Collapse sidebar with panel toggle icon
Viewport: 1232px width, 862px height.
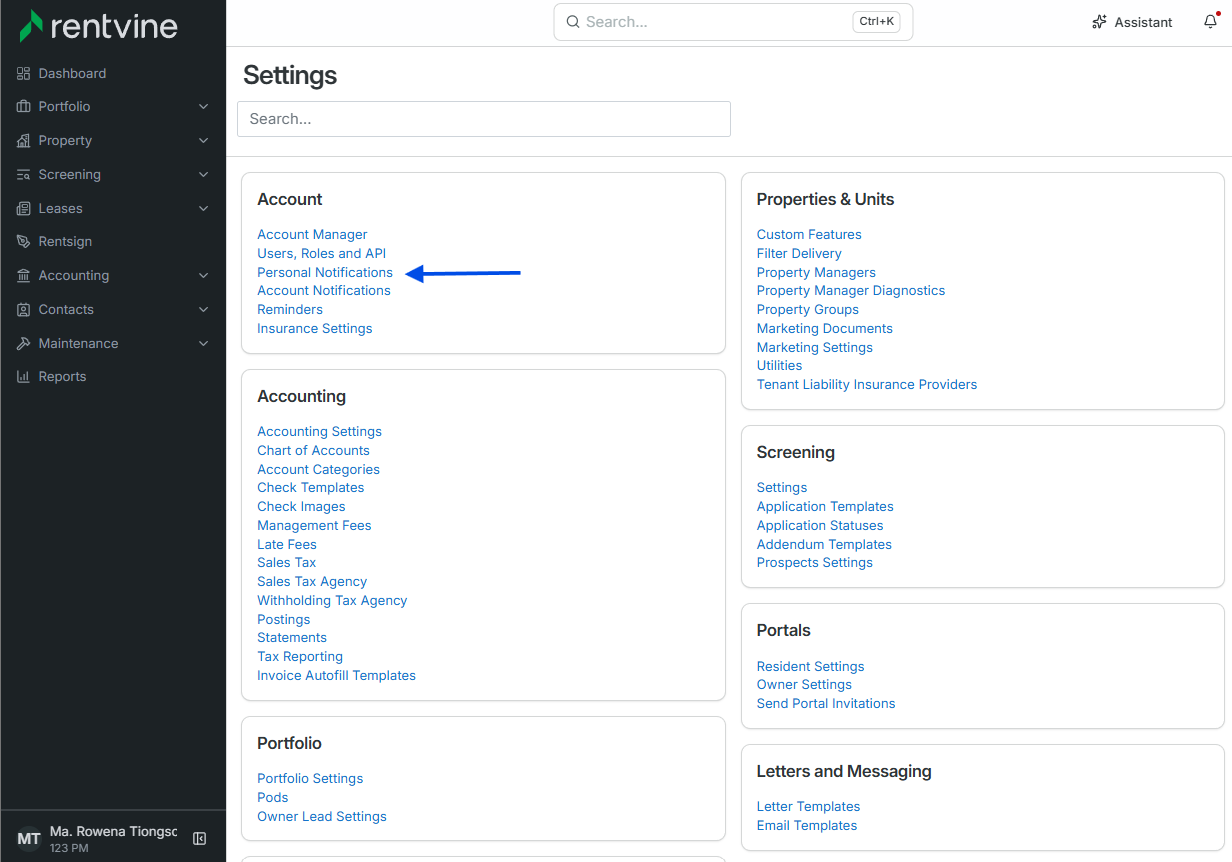pos(199,839)
